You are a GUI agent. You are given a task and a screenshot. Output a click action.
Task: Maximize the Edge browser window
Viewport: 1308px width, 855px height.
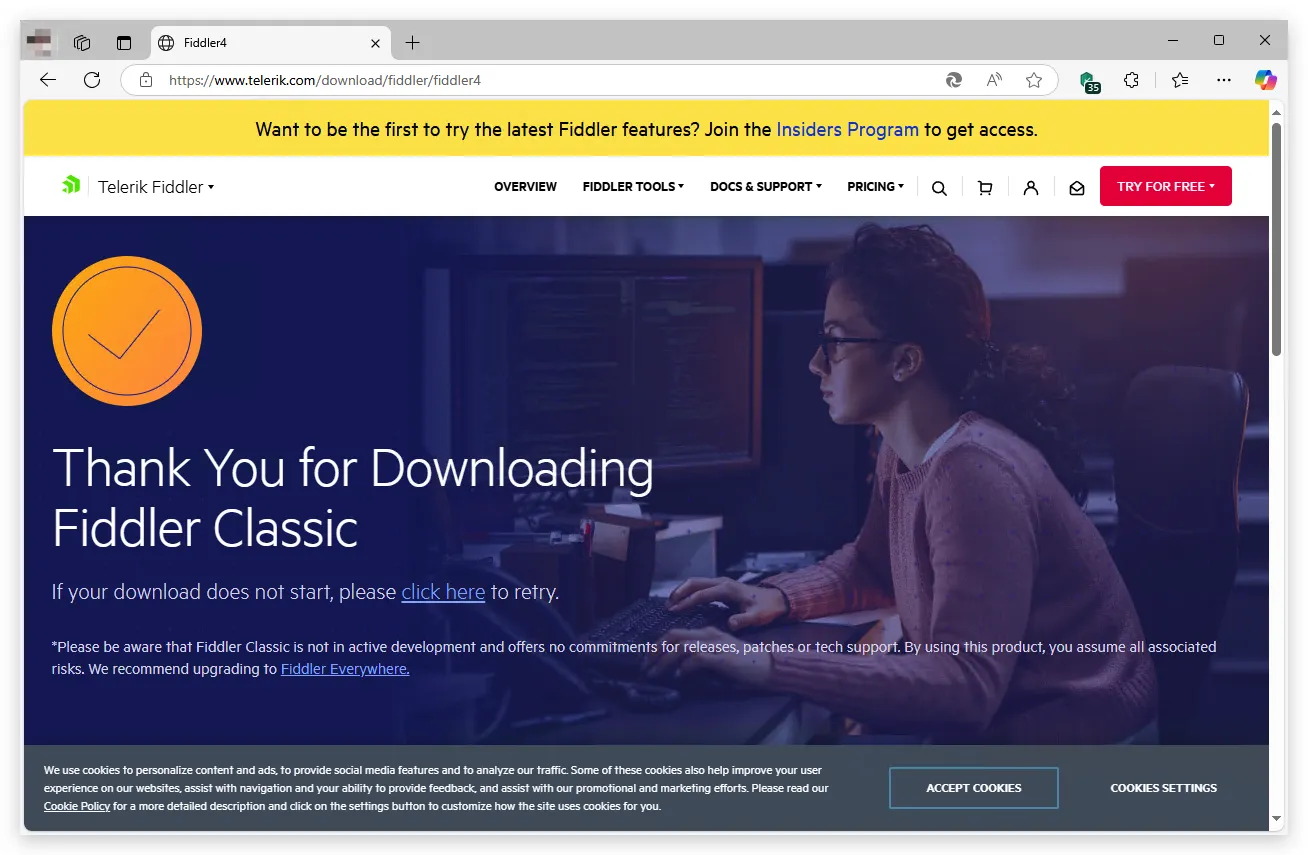(1219, 41)
